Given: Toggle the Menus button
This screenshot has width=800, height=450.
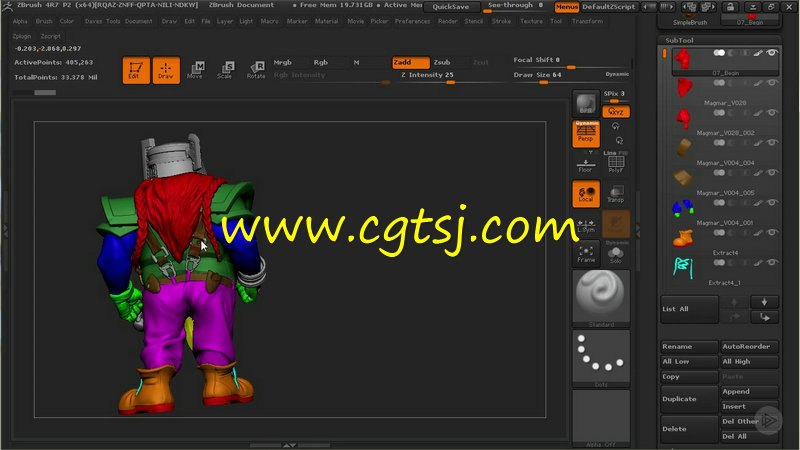Looking at the screenshot, I should pyautogui.click(x=567, y=7).
